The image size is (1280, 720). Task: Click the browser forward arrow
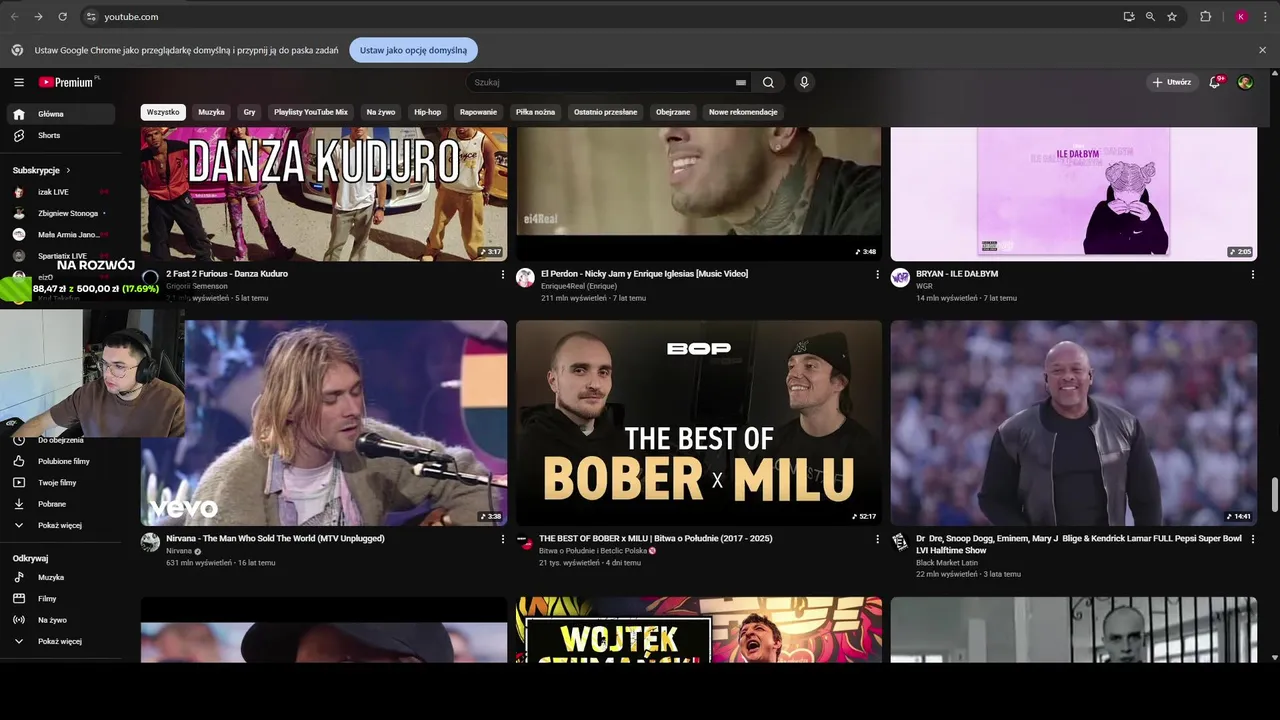click(38, 17)
